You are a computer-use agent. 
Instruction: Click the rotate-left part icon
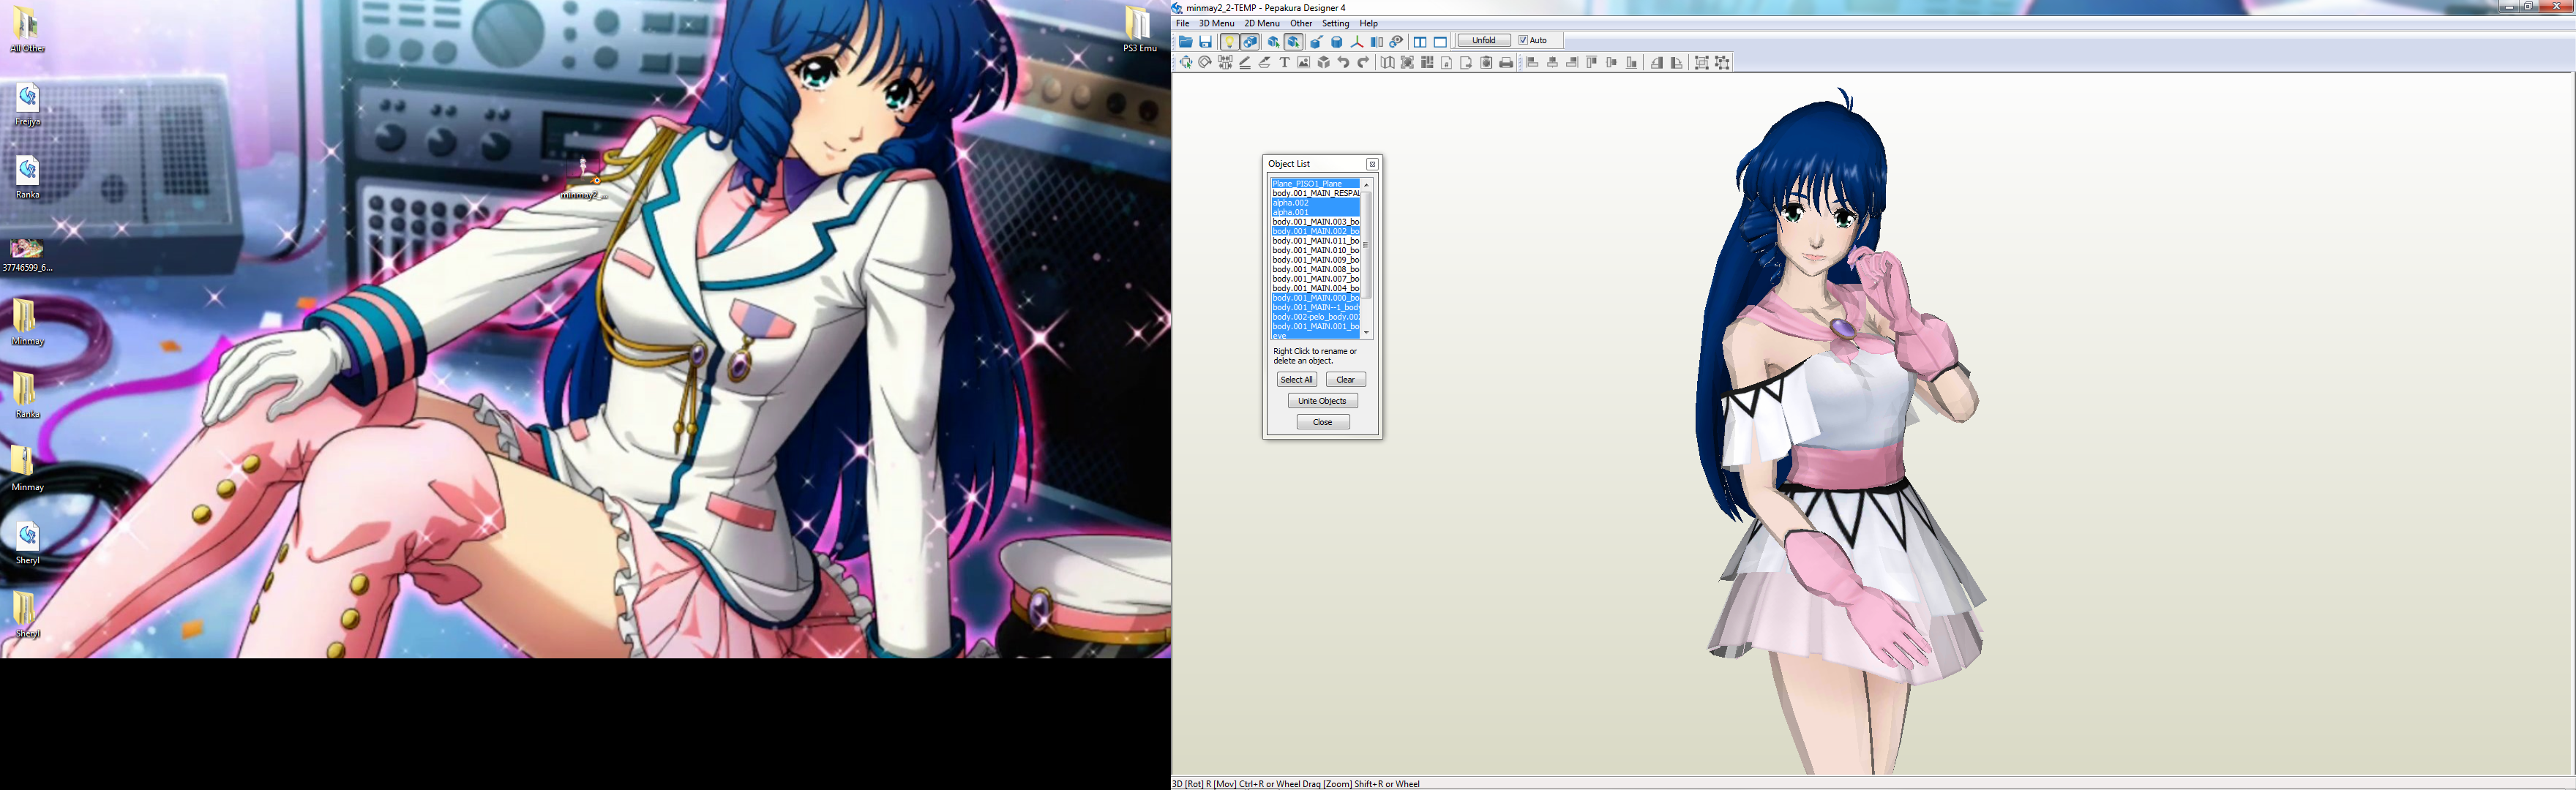click(1657, 63)
